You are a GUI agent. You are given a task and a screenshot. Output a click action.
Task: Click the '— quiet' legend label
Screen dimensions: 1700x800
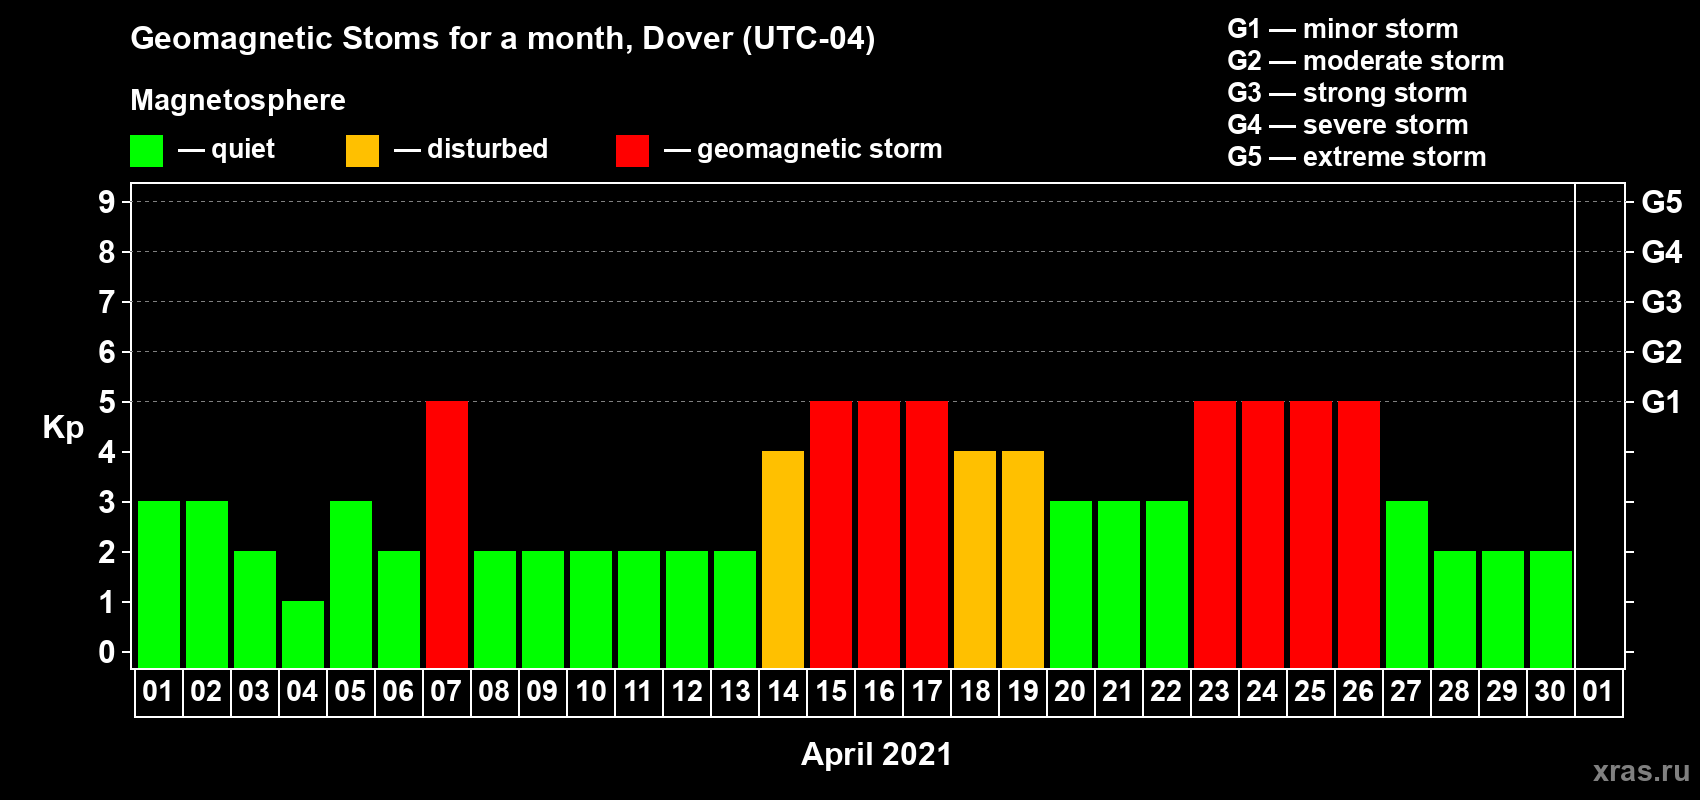pyautogui.click(x=227, y=149)
